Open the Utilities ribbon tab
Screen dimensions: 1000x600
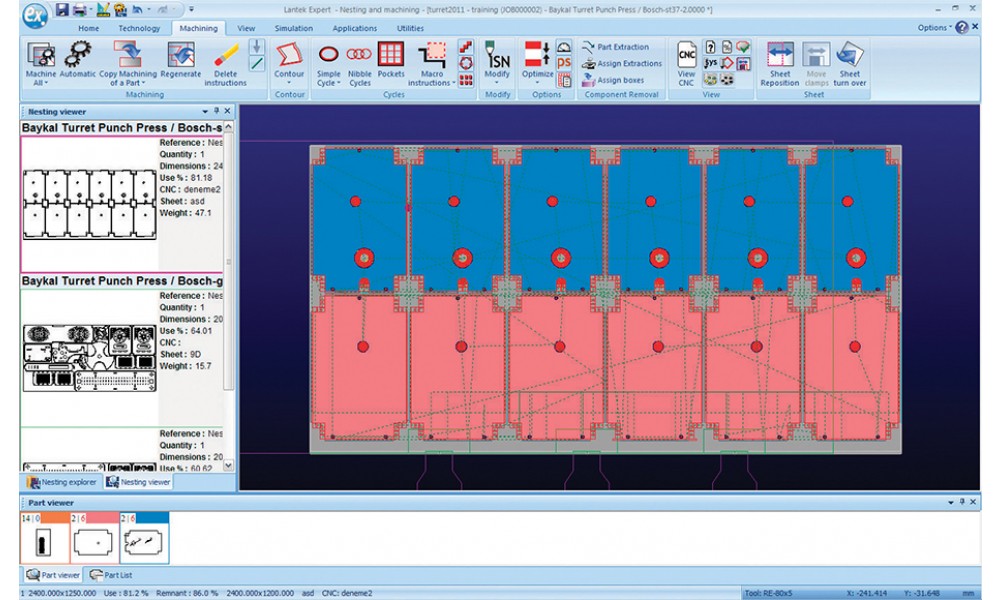click(410, 28)
